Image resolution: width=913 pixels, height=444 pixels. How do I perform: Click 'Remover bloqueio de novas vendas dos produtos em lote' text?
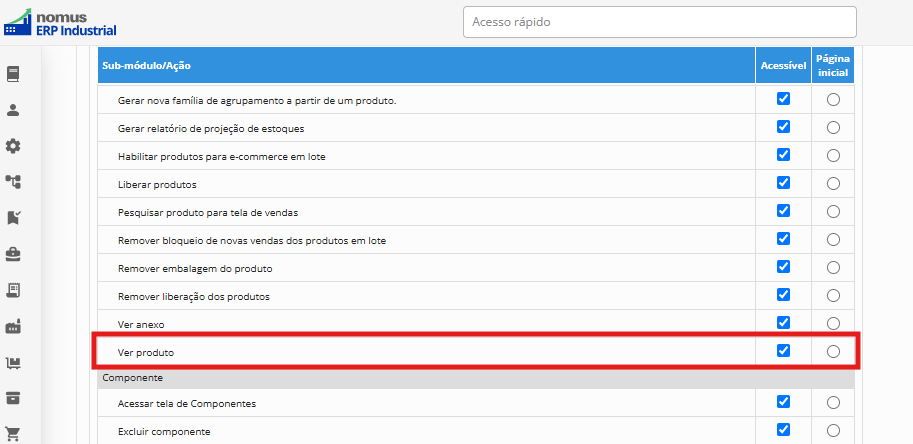(252, 240)
